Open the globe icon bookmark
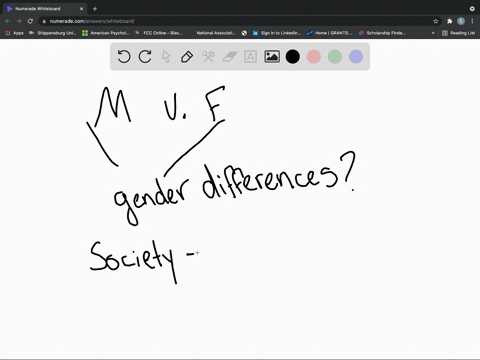This screenshot has width=480, height=360. tap(244, 33)
